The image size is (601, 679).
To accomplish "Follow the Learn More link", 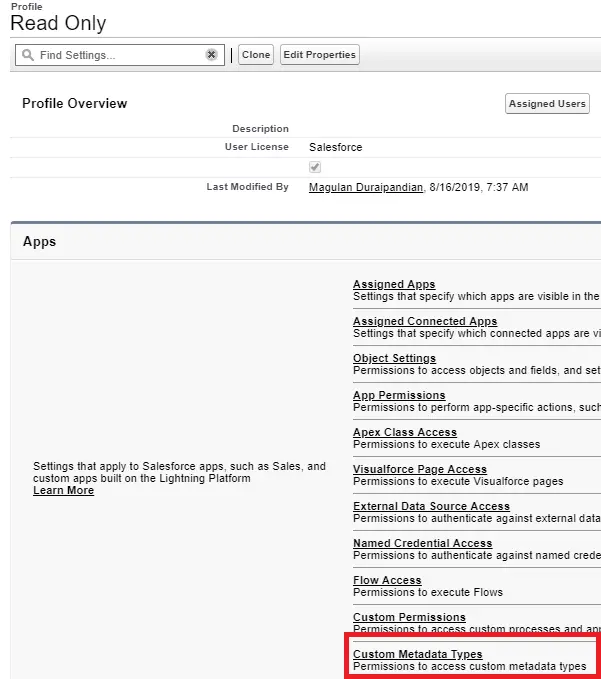I will click(x=64, y=490).
